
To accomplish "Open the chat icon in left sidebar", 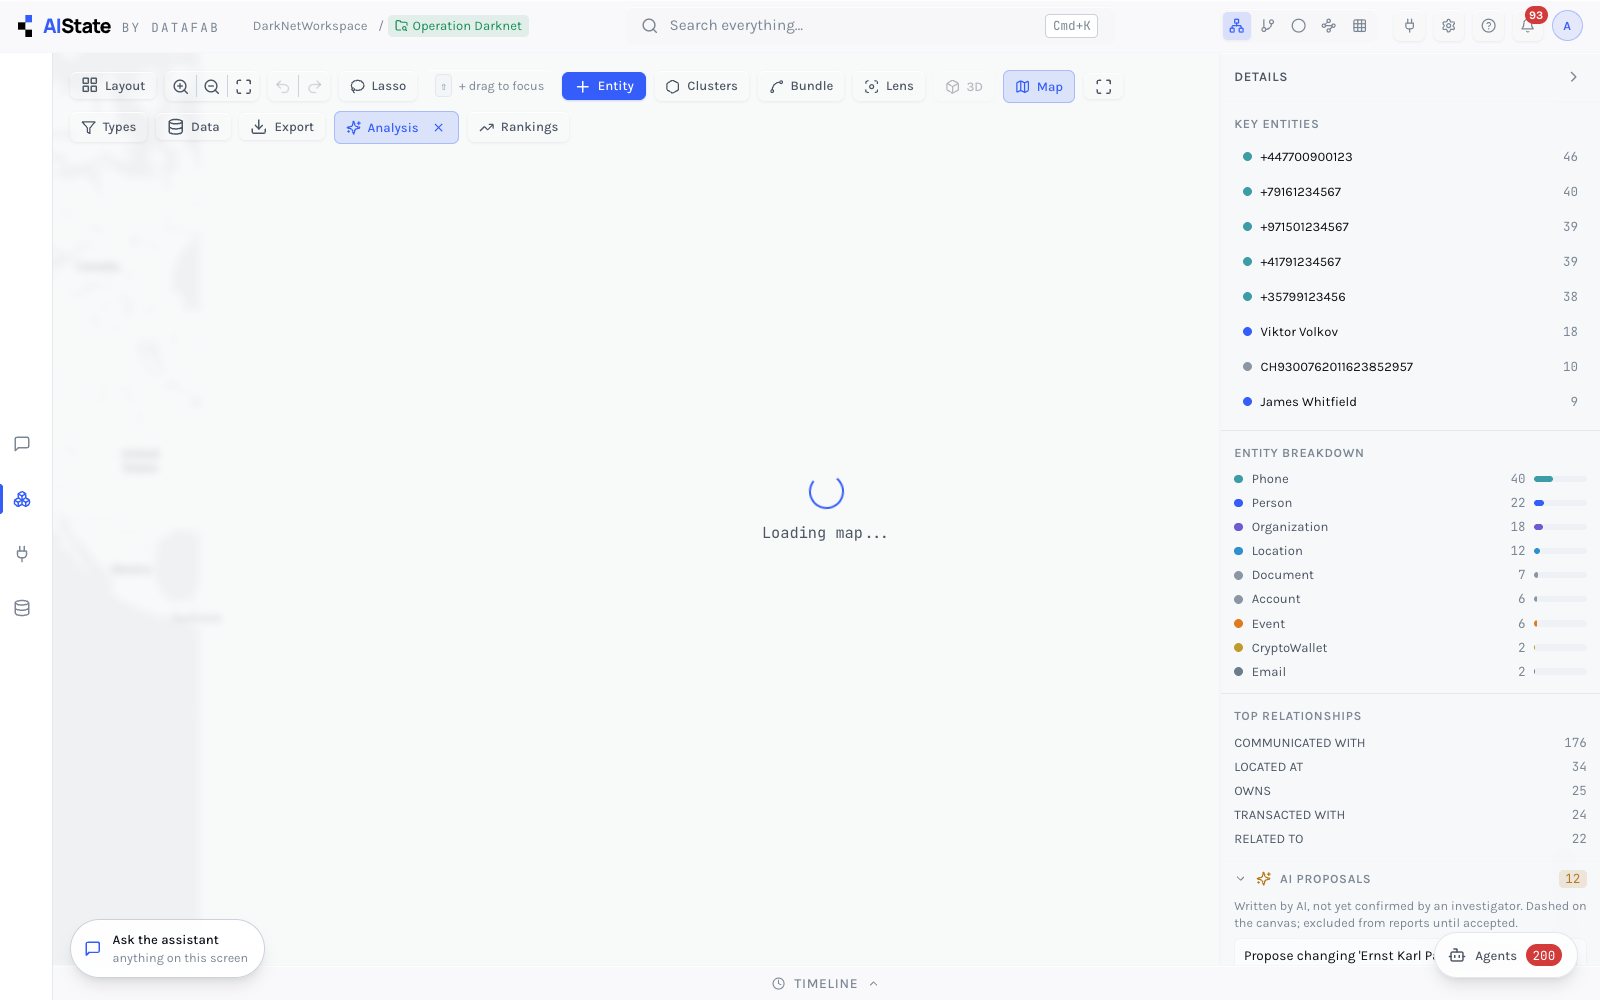I will [22, 444].
